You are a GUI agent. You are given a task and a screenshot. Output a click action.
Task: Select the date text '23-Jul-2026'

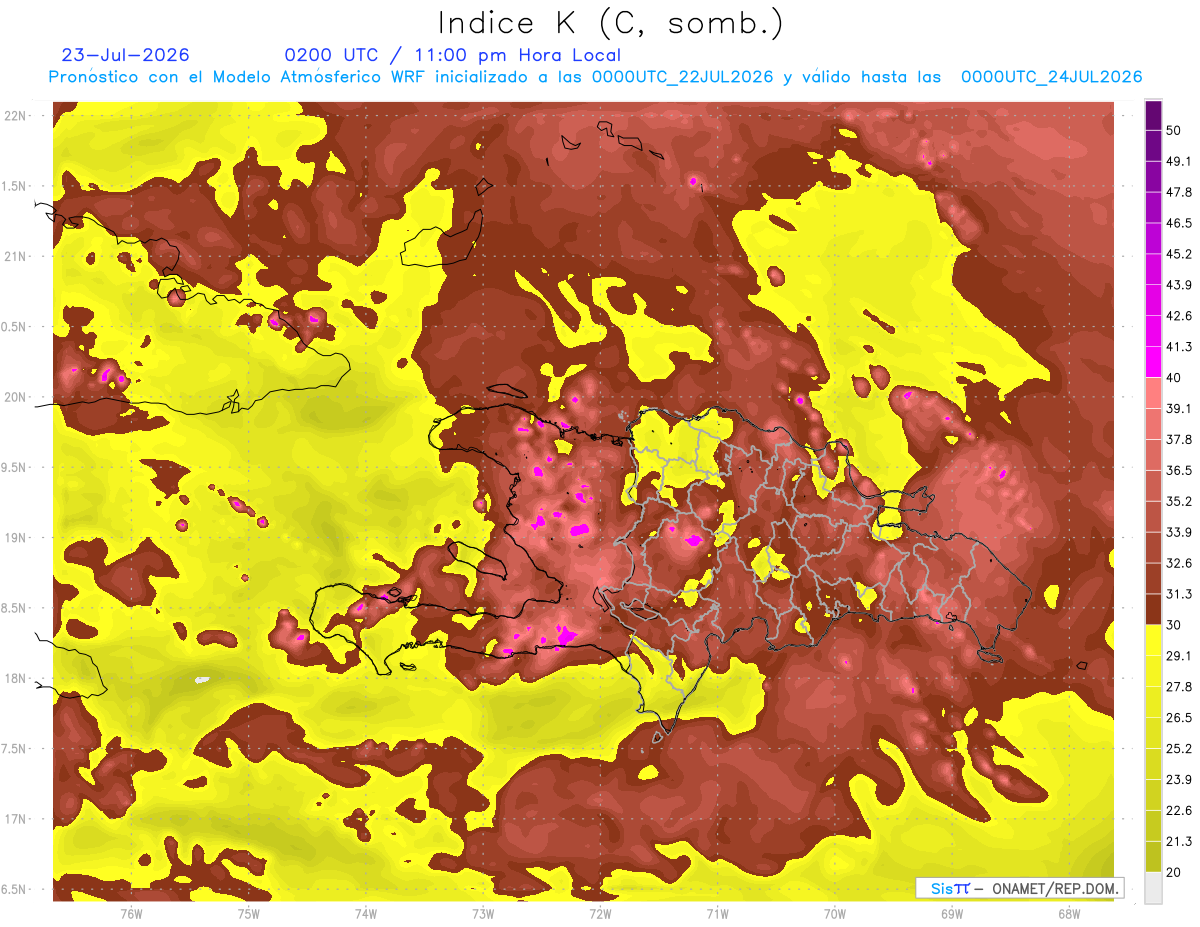click(x=125, y=55)
